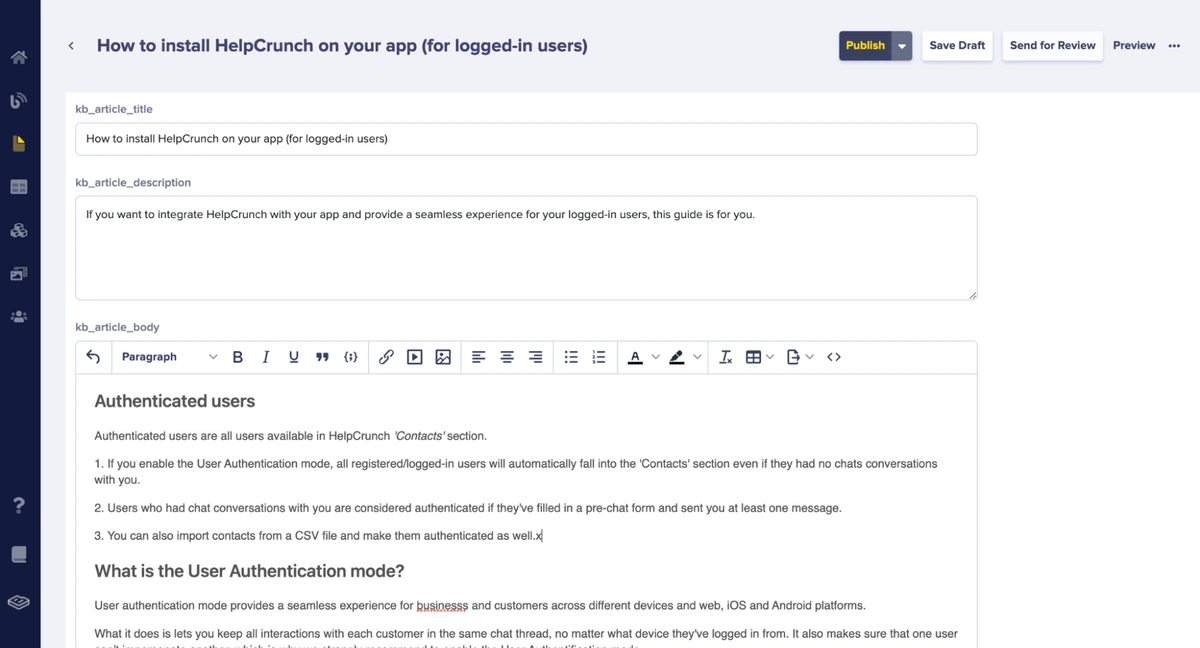This screenshot has width=1200, height=648.
Task: Center-align the text
Action: click(507, 357)
